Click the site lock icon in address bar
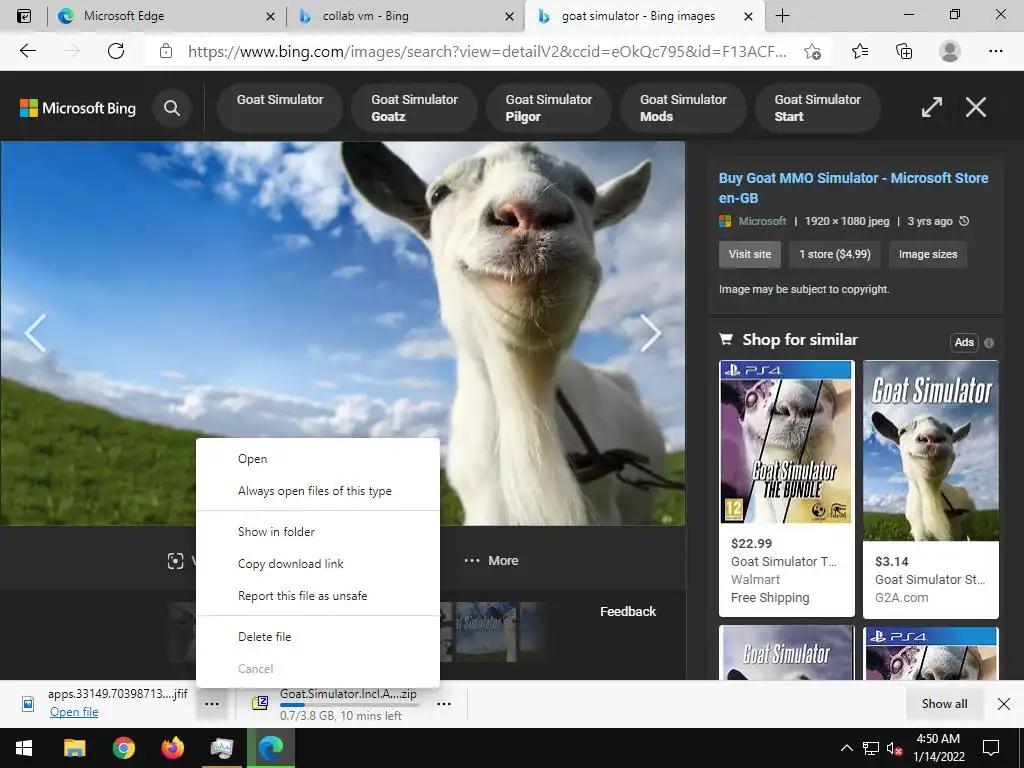This screenshot has width=1024, height=768. [166, 51]
